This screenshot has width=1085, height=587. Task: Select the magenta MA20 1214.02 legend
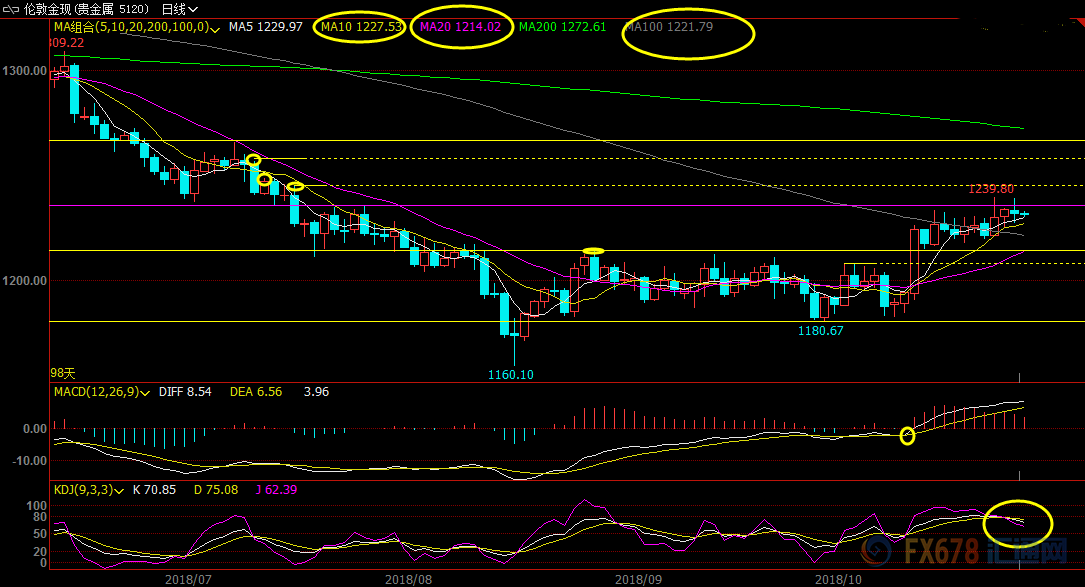(460, 27)
